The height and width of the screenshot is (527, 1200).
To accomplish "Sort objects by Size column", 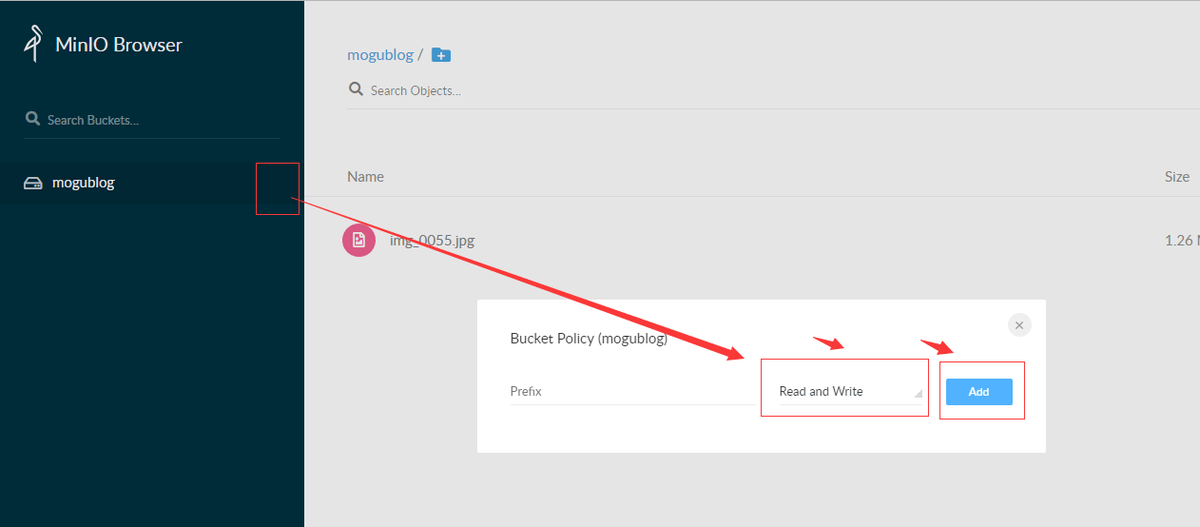I will point(1177,176).
